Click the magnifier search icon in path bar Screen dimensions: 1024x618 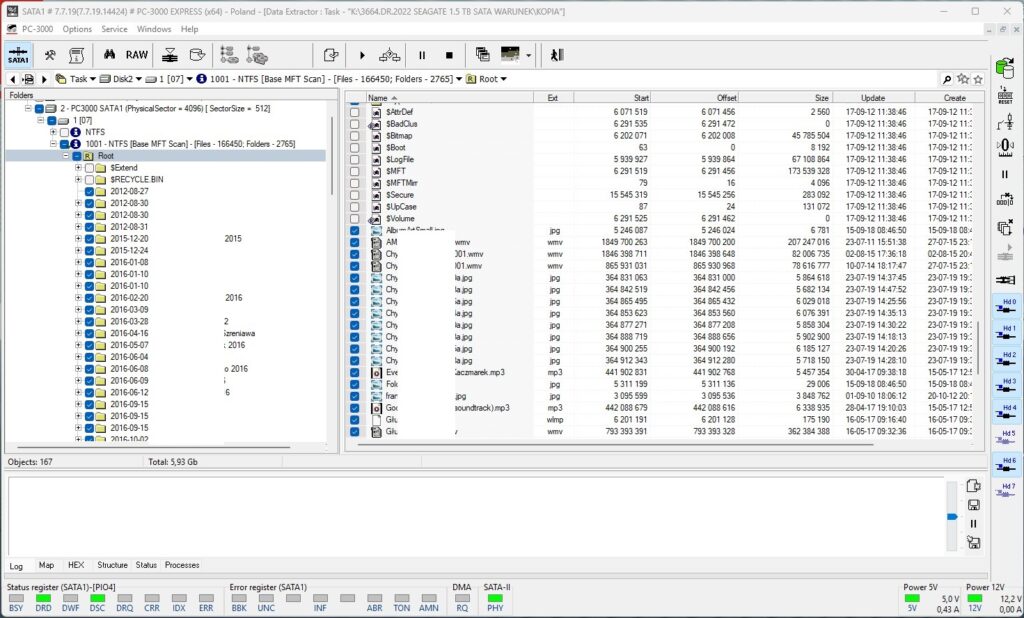click(x=947, y=79)
